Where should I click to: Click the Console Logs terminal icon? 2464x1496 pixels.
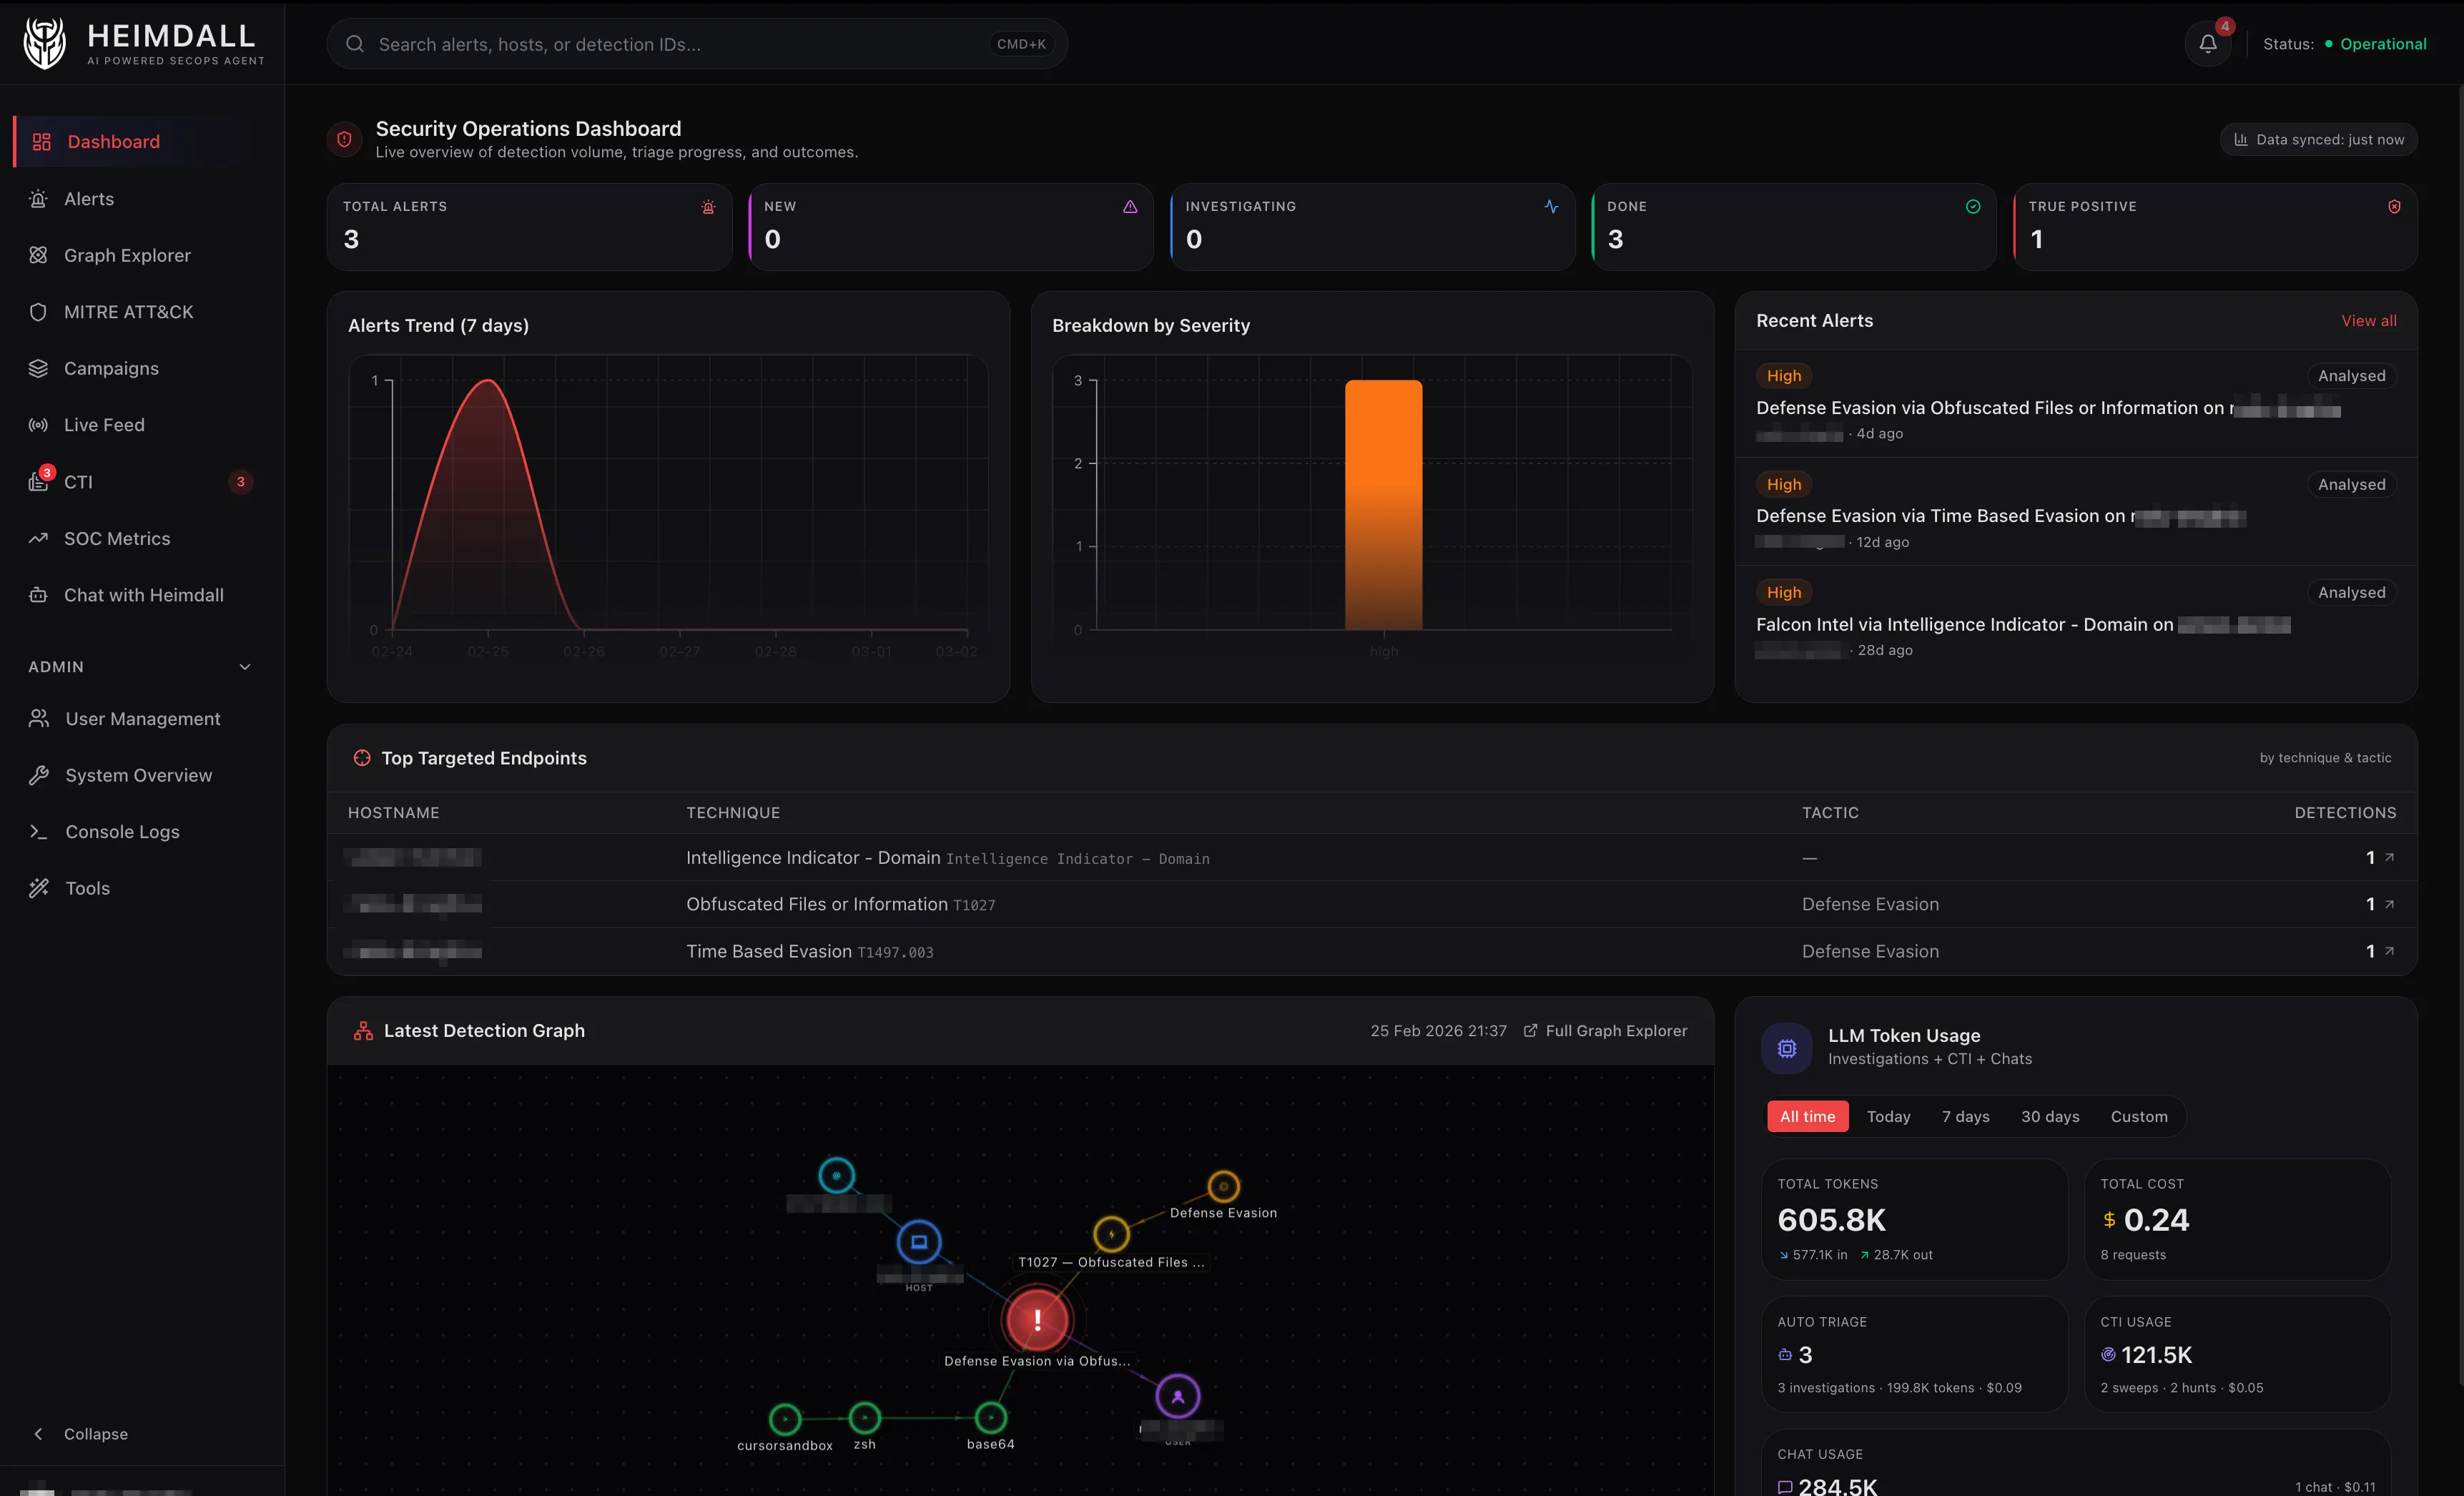tap(38, 831)
